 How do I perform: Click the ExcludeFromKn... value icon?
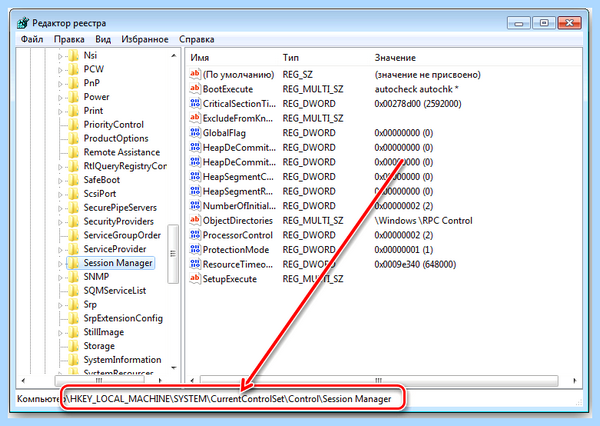coord(195,118)
